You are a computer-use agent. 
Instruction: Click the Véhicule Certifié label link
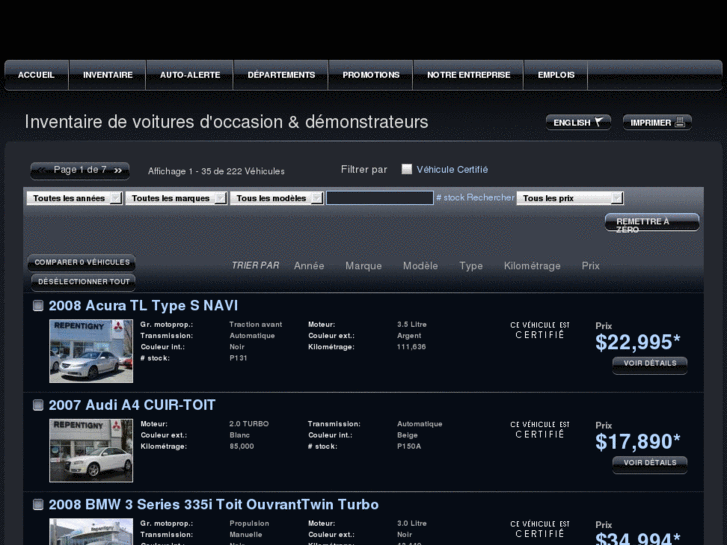click(x=452, y=170)
